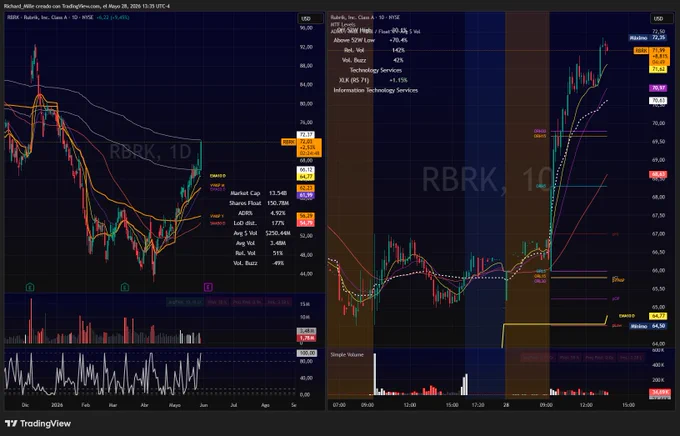The width and height of the screenshot is (680, 436).
Task: Click the Rel. Vol 51% cell
Action: 278,253
